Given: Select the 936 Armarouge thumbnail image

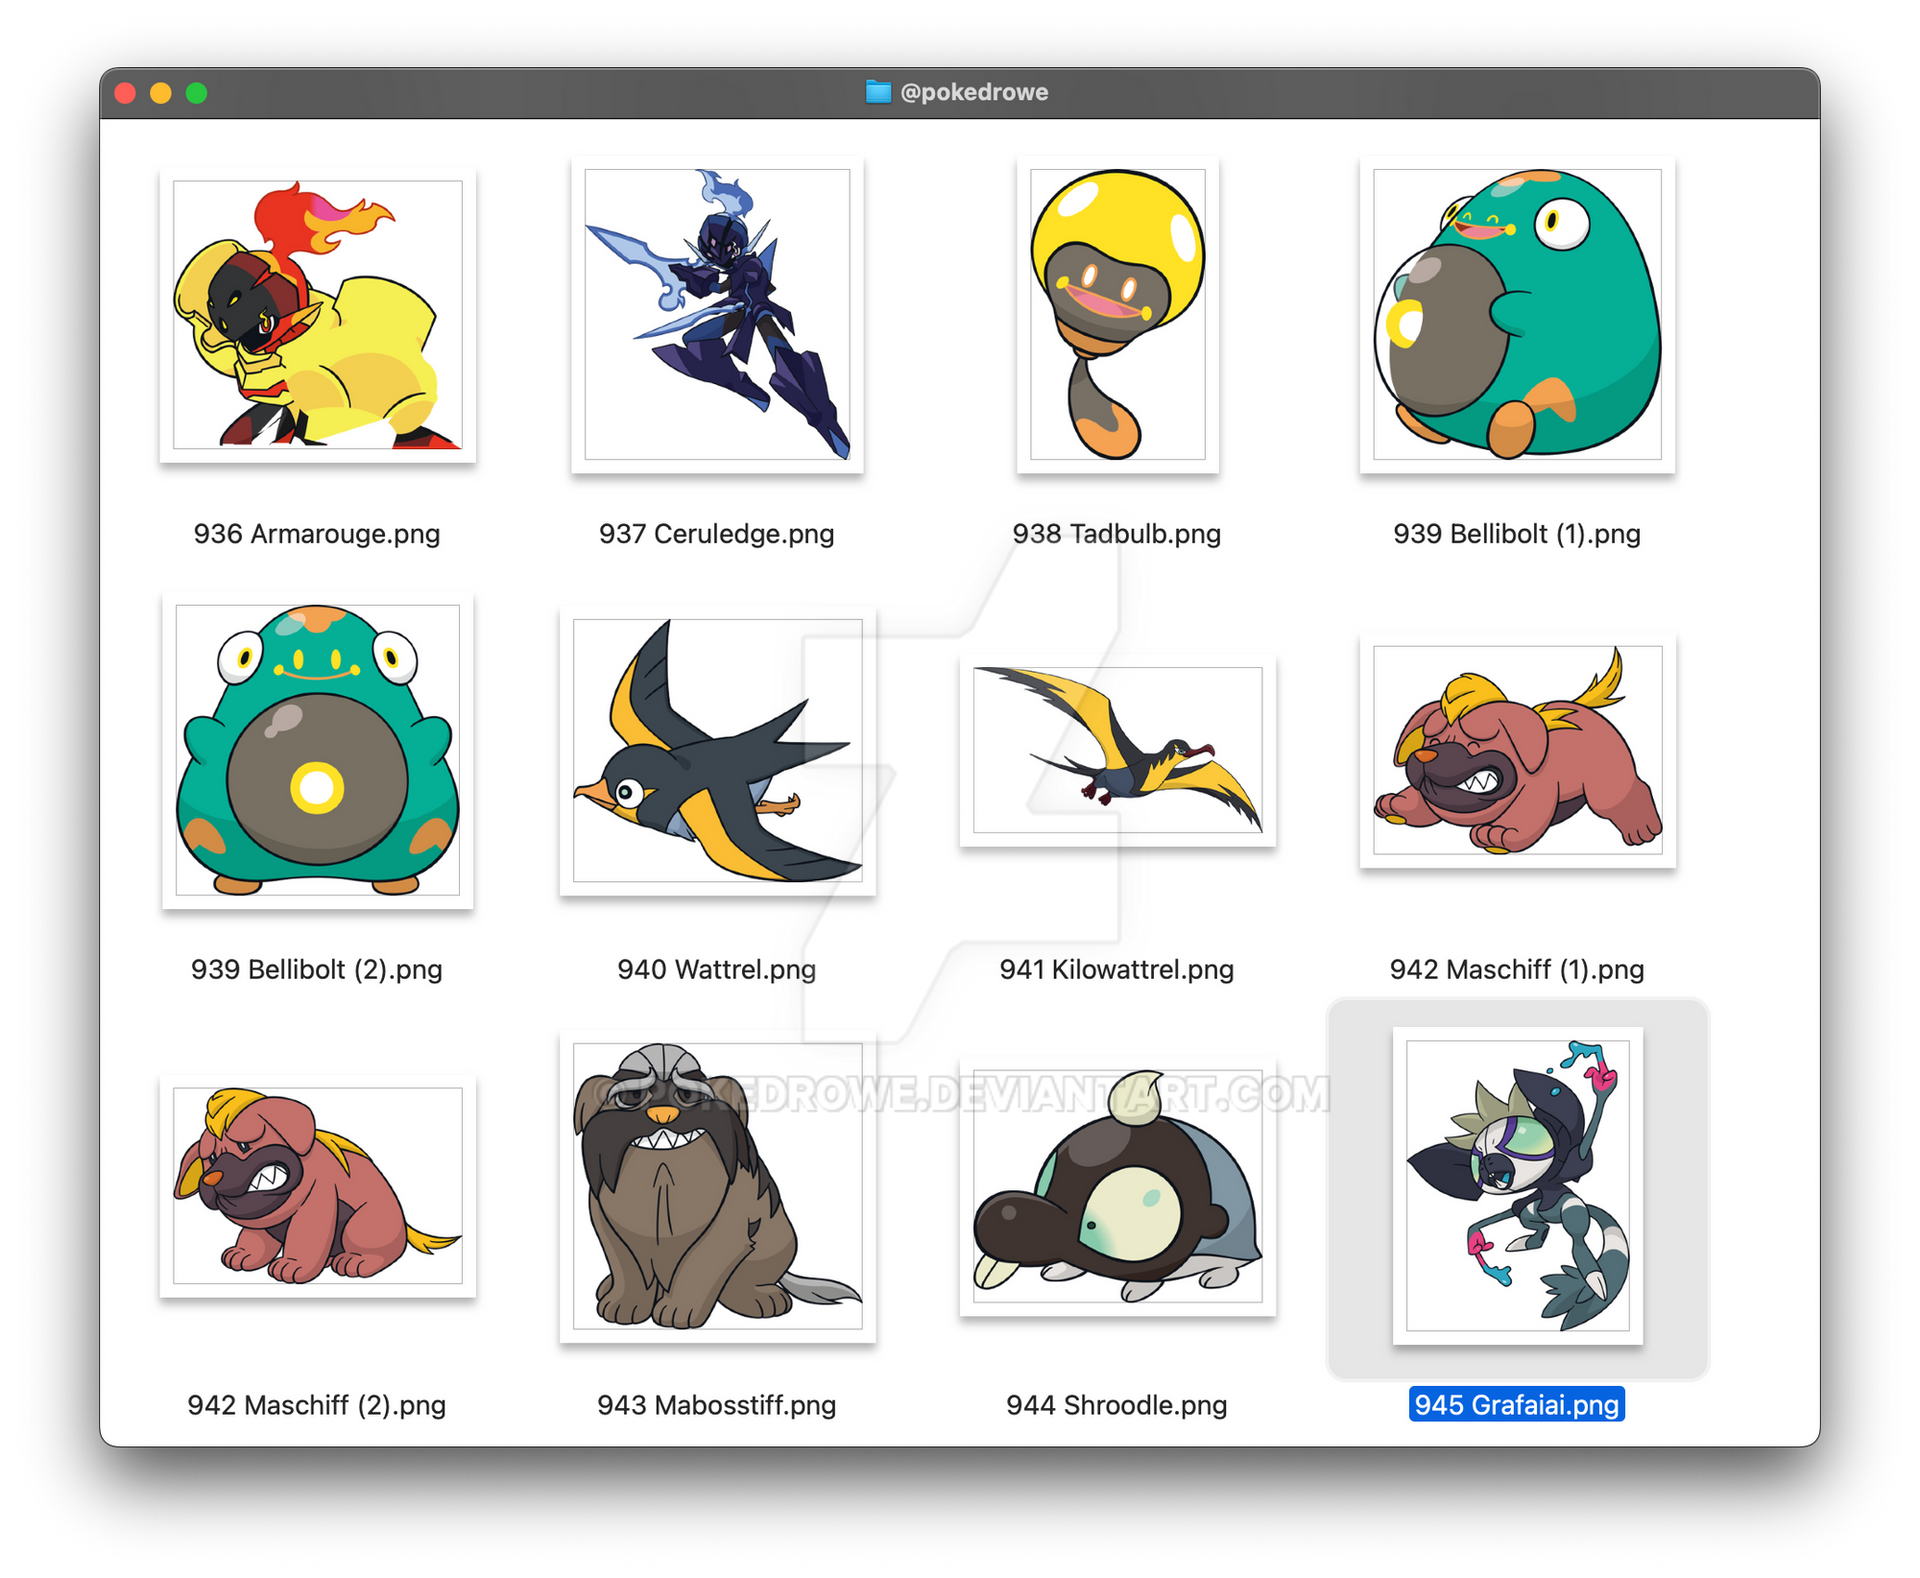Looking at the screenshot, I should pos(317,315).
